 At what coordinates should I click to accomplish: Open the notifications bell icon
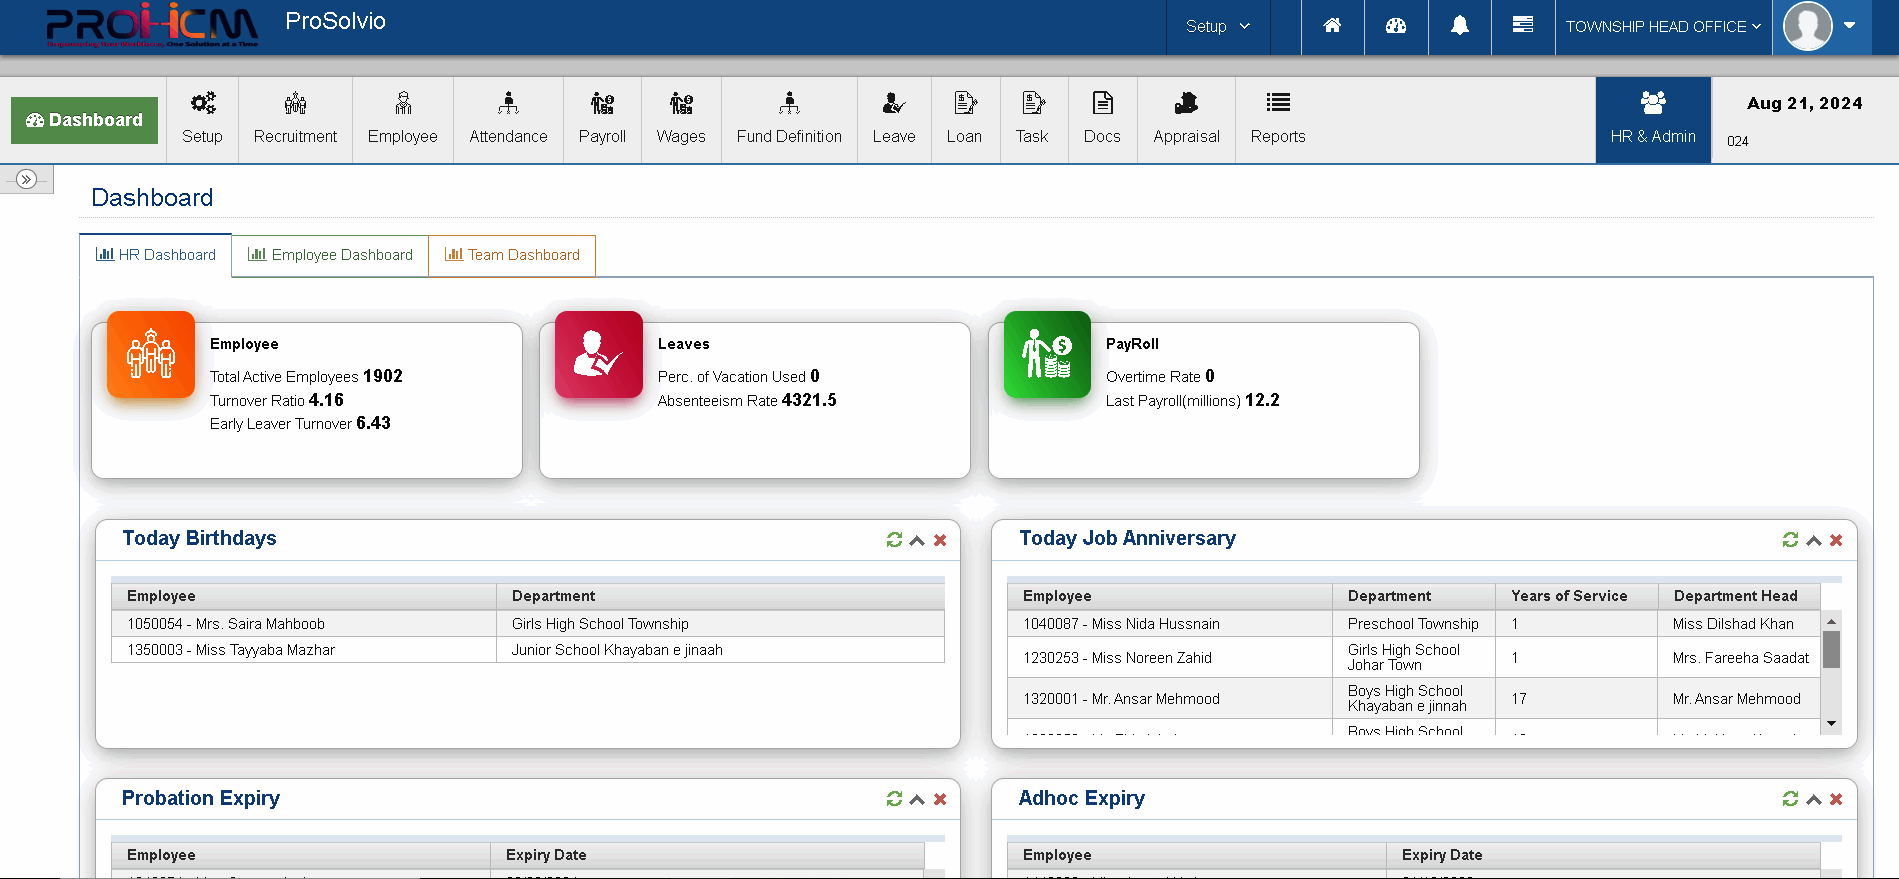click(1459, 26)
